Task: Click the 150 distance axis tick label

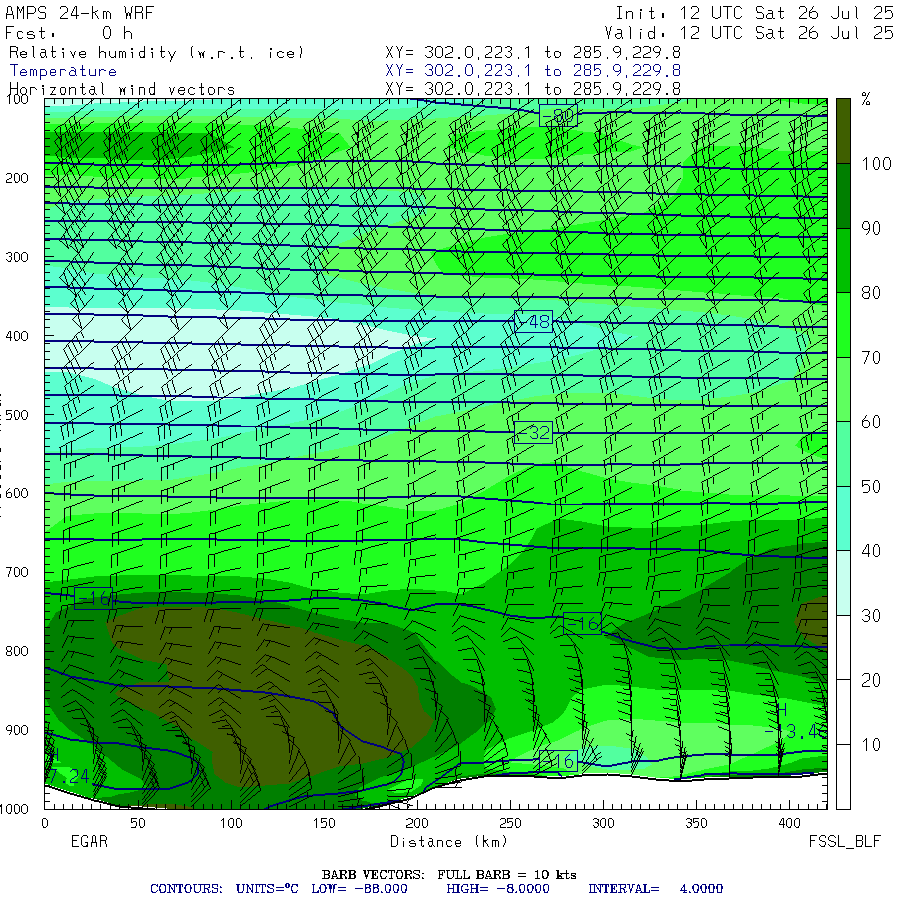Action: pos(324,823)
